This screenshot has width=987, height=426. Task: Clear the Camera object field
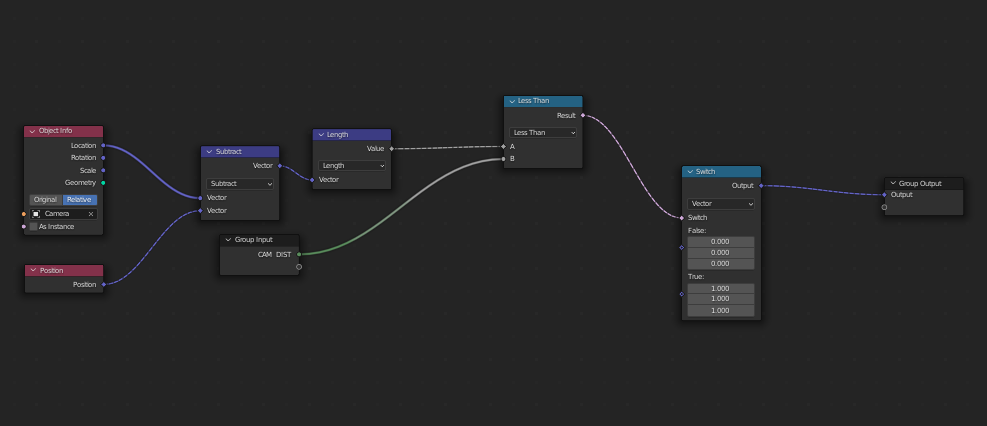pyautogui.click(x=91, y=214)
